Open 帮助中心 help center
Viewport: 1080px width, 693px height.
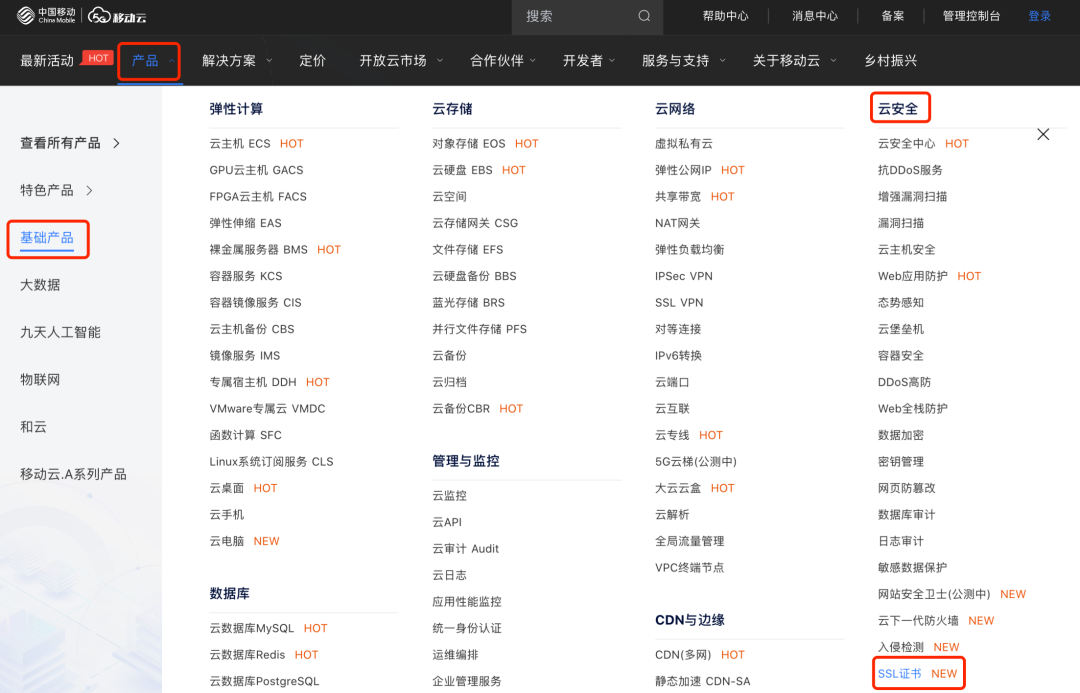pos(725,16)
